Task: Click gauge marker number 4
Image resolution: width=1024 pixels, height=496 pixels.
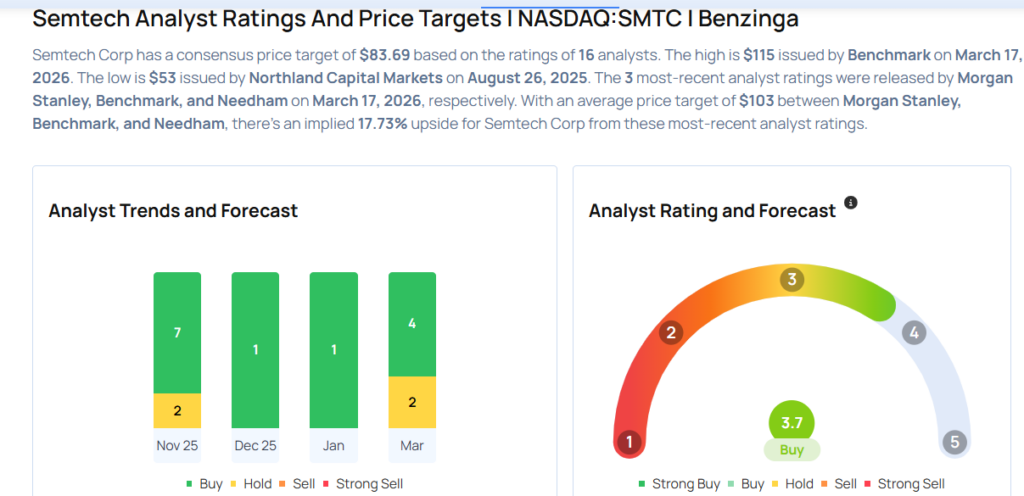Action: coord(912,333)
